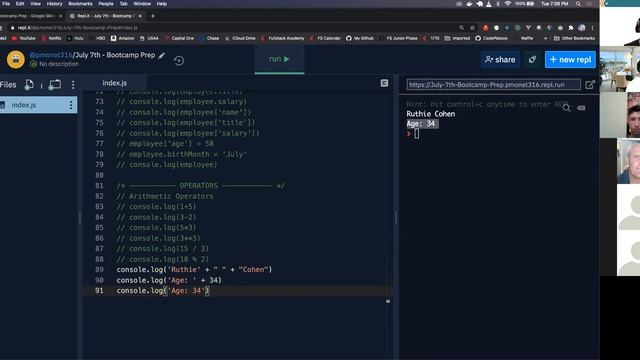
Task: Click the @pmonet316 username link
Action: (51, 55)
